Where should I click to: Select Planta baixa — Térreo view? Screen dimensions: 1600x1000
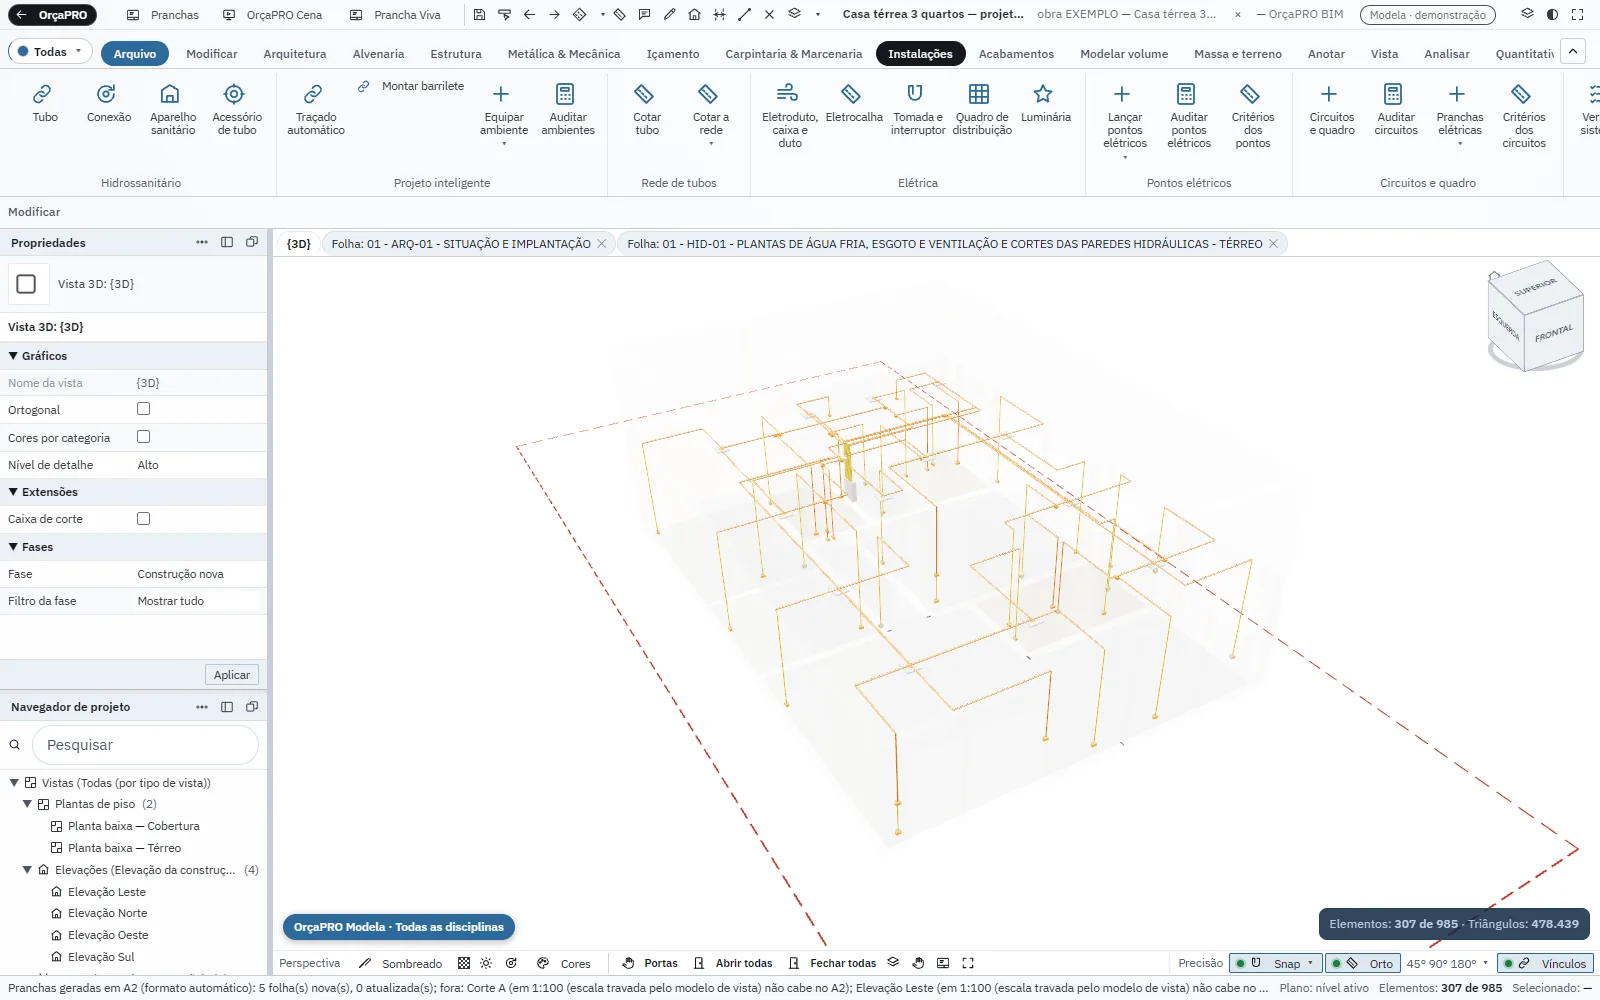click(124, 848)
